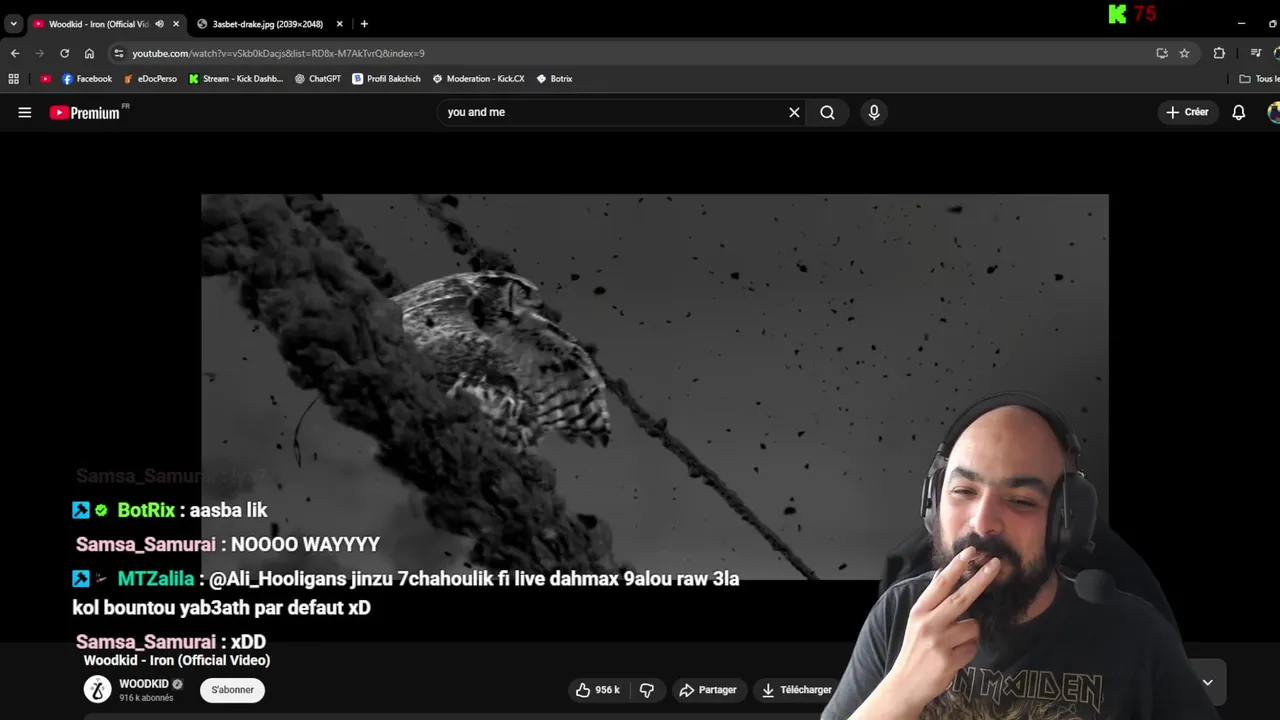Viewport: 1280px width, 720px height.
Task: Clear the search box with the X
Action: 794,112
